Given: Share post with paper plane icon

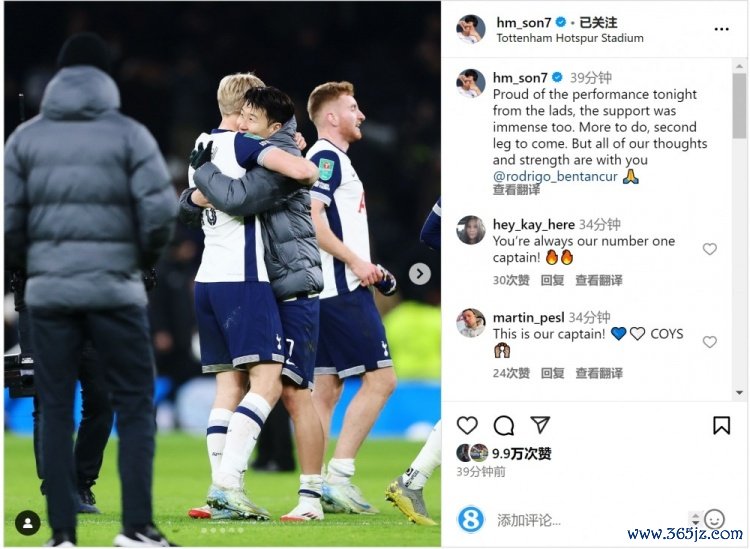Looking at the screenshot, I should click(x=540, y=424).
